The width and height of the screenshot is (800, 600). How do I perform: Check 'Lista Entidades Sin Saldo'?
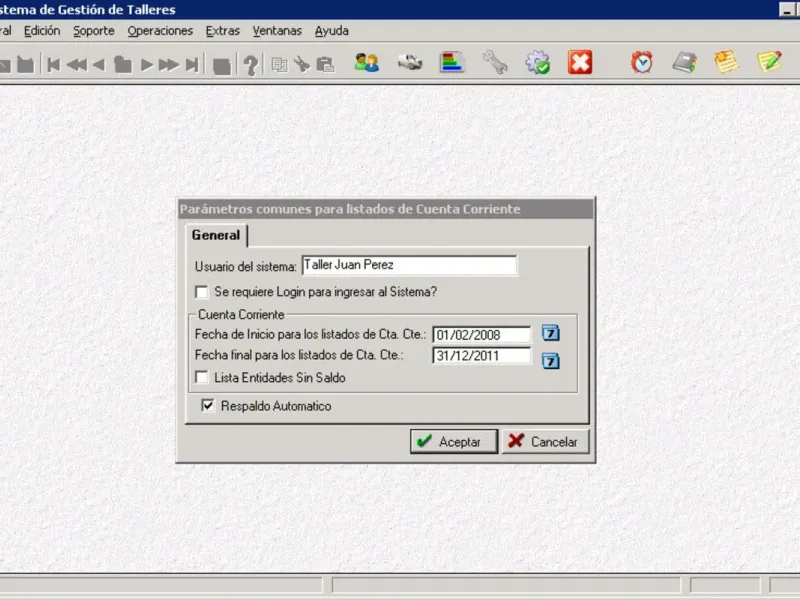tap(202, 378)
